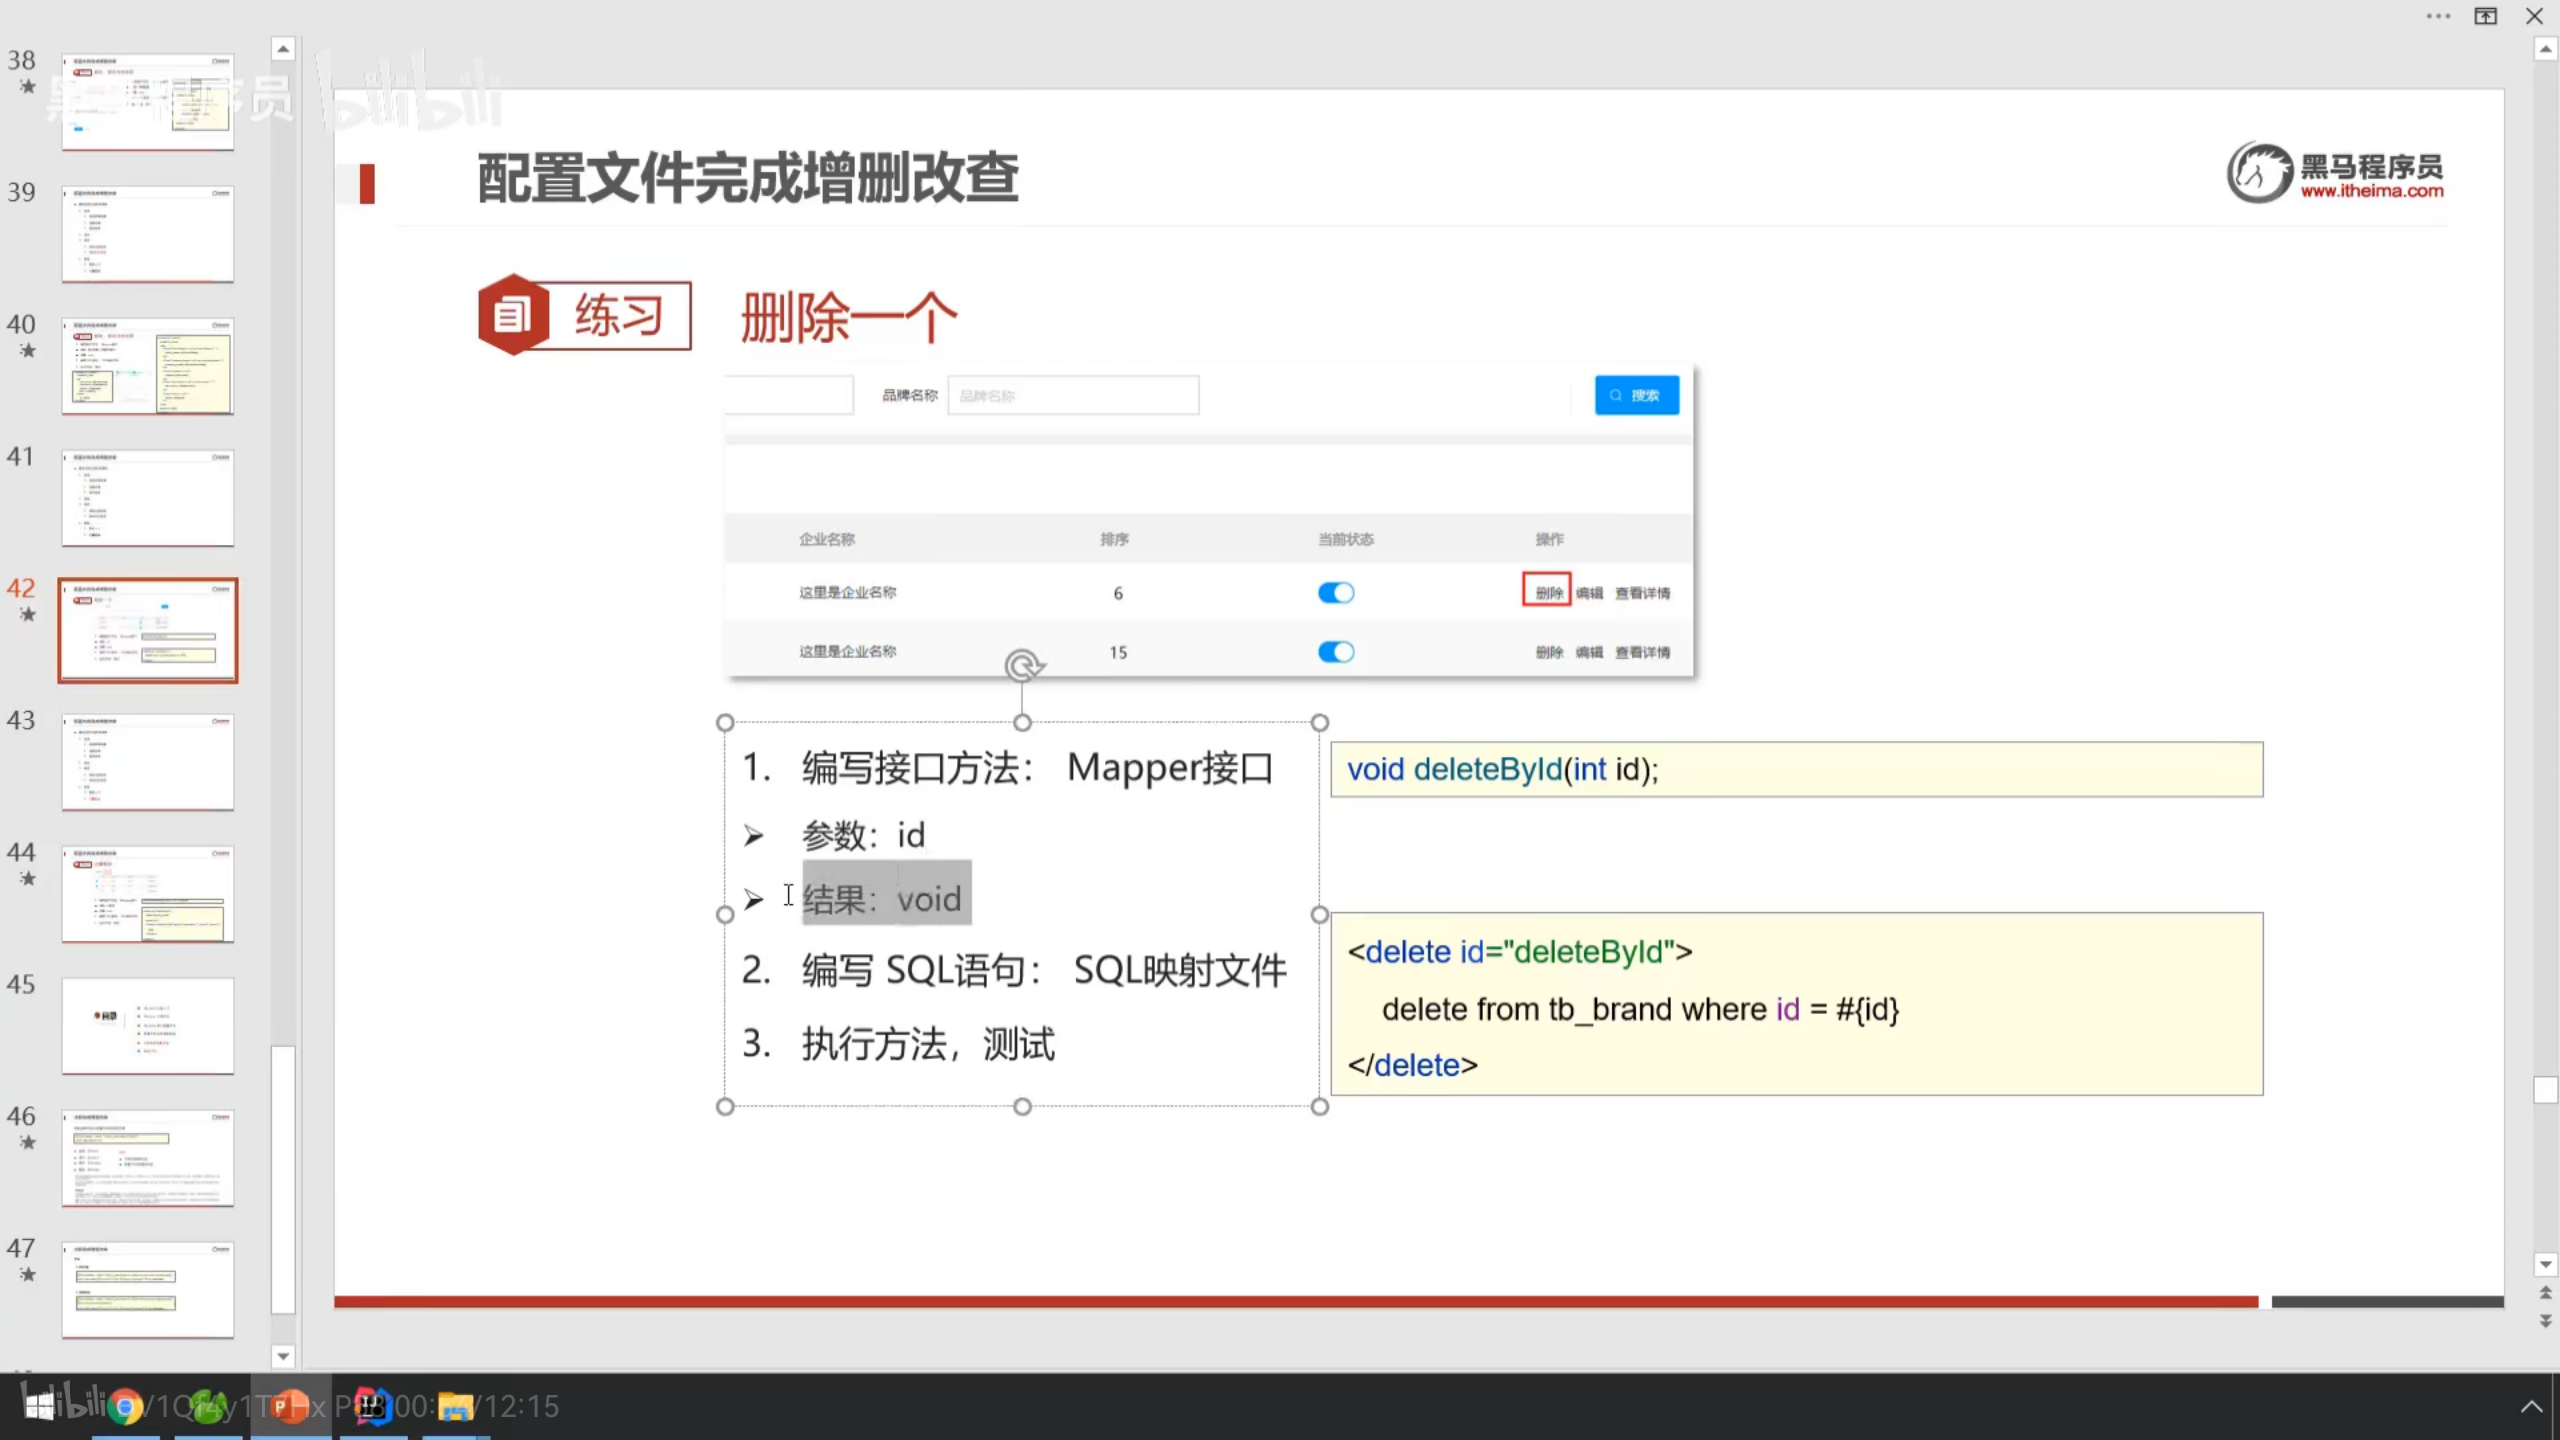The height and width of the screenshot is (1440, 2560).
Task: Click bottom-center resize handle of text box
Action: pos(1022,1106)
